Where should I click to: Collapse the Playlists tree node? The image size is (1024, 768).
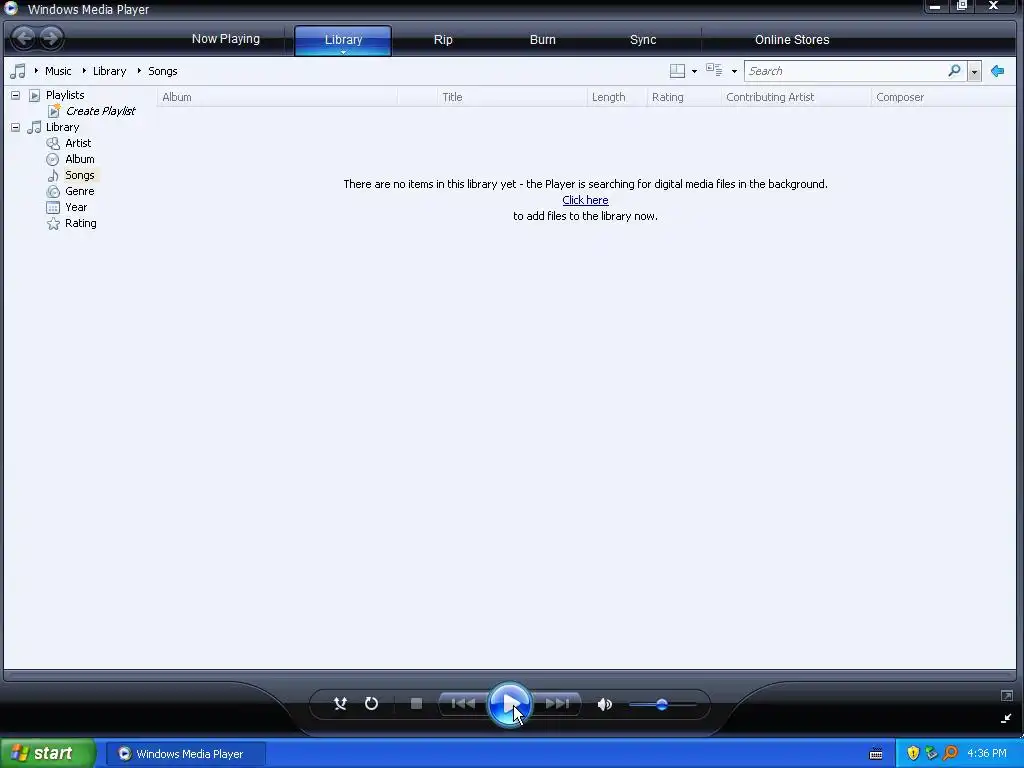15,95
